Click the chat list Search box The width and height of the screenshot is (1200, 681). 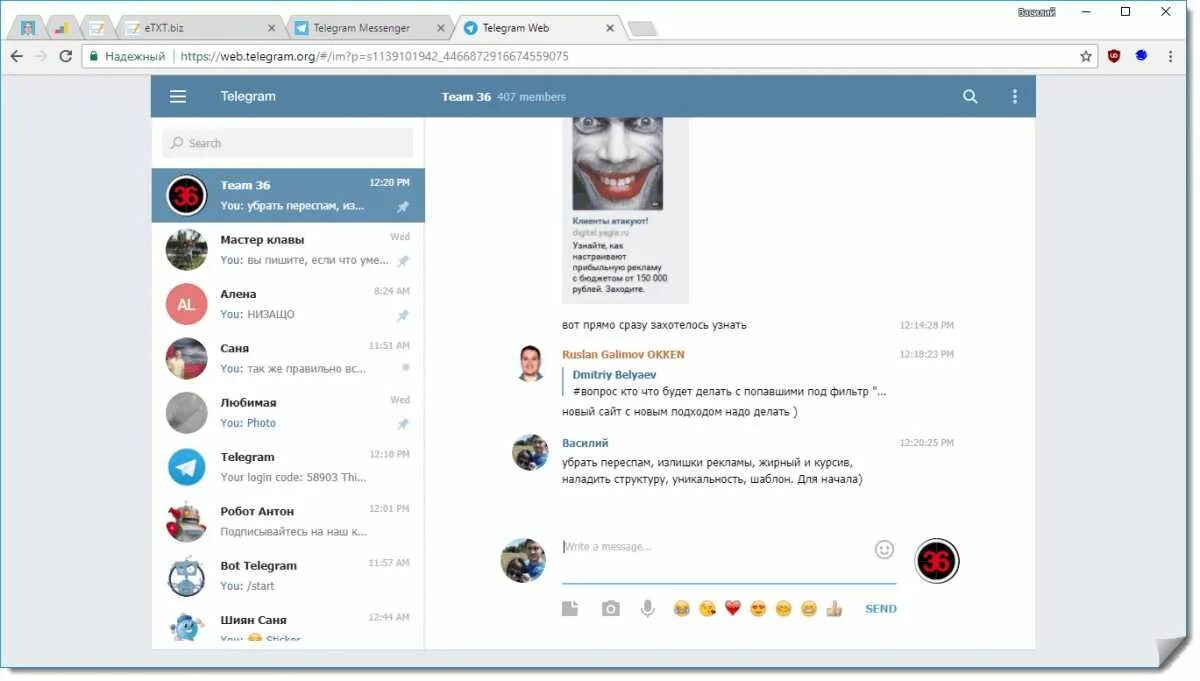(x=288, y=143)
